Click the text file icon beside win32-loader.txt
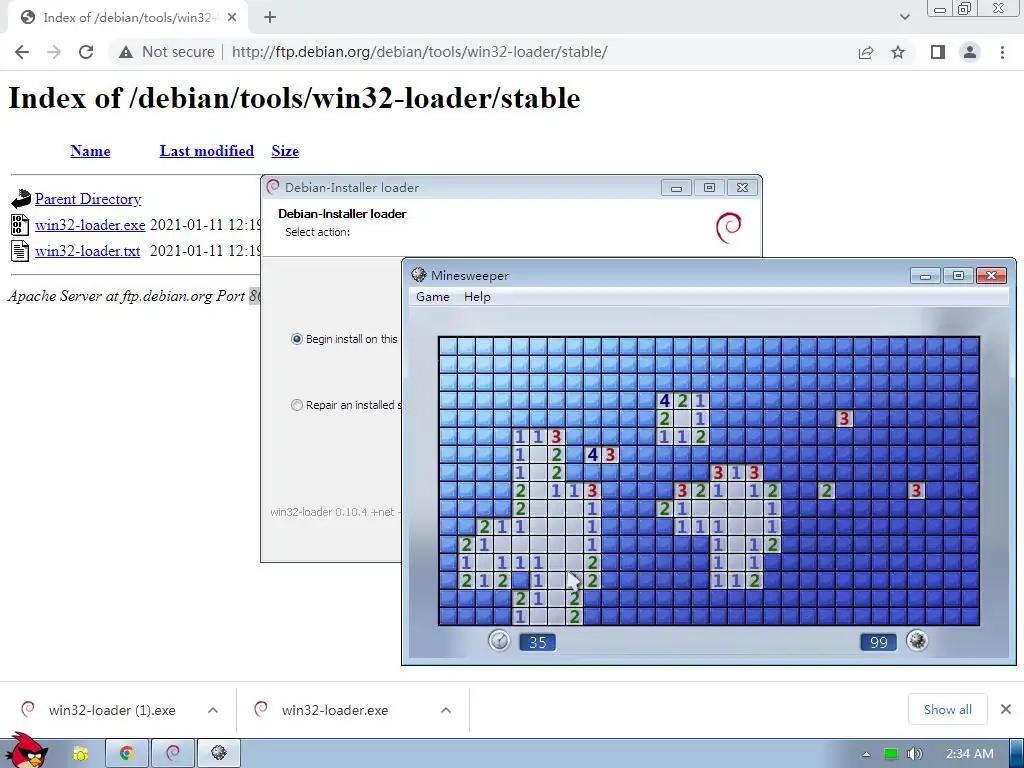This screenshot has width=1024, height=768. [20, 251]
